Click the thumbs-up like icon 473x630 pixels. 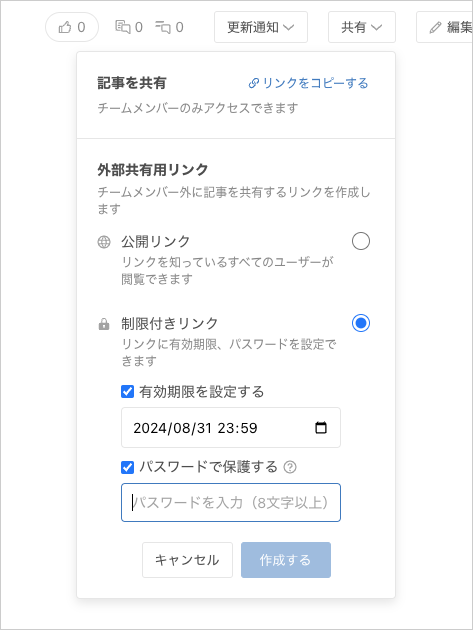pyautogui.click(x=65, y=27)
